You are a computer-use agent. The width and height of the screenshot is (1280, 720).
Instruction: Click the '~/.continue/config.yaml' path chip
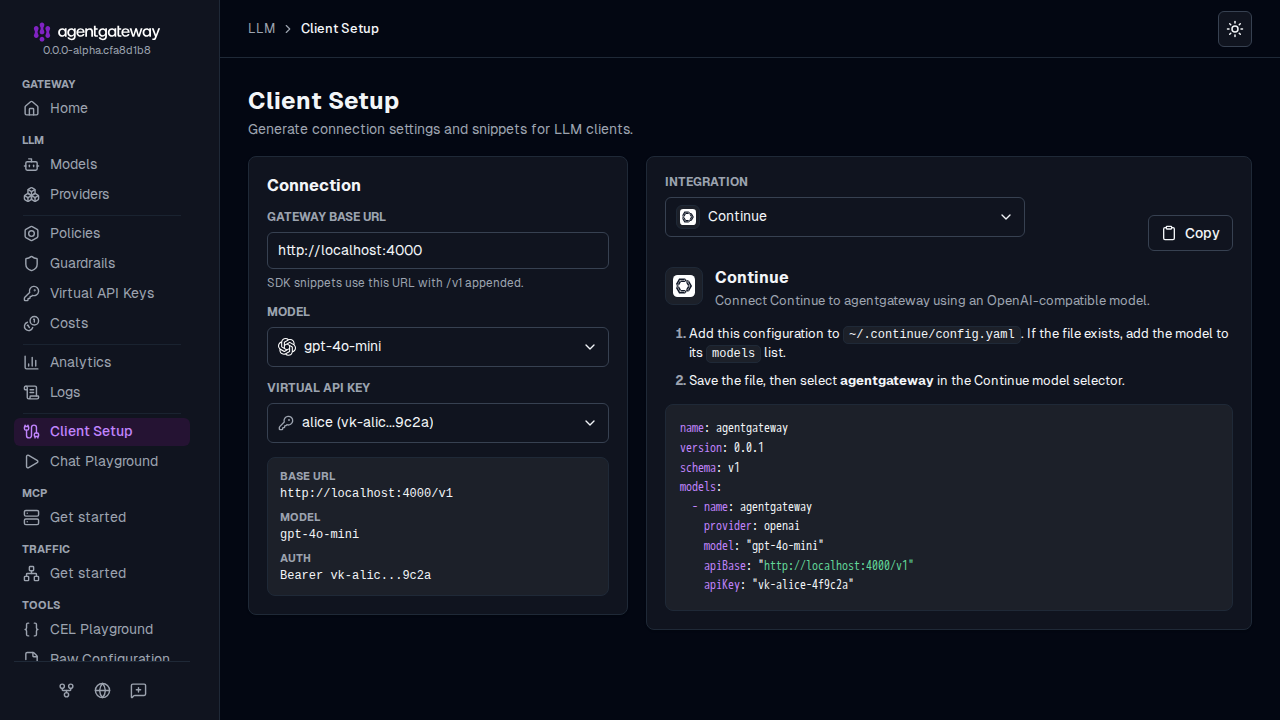tap(932, 334)
